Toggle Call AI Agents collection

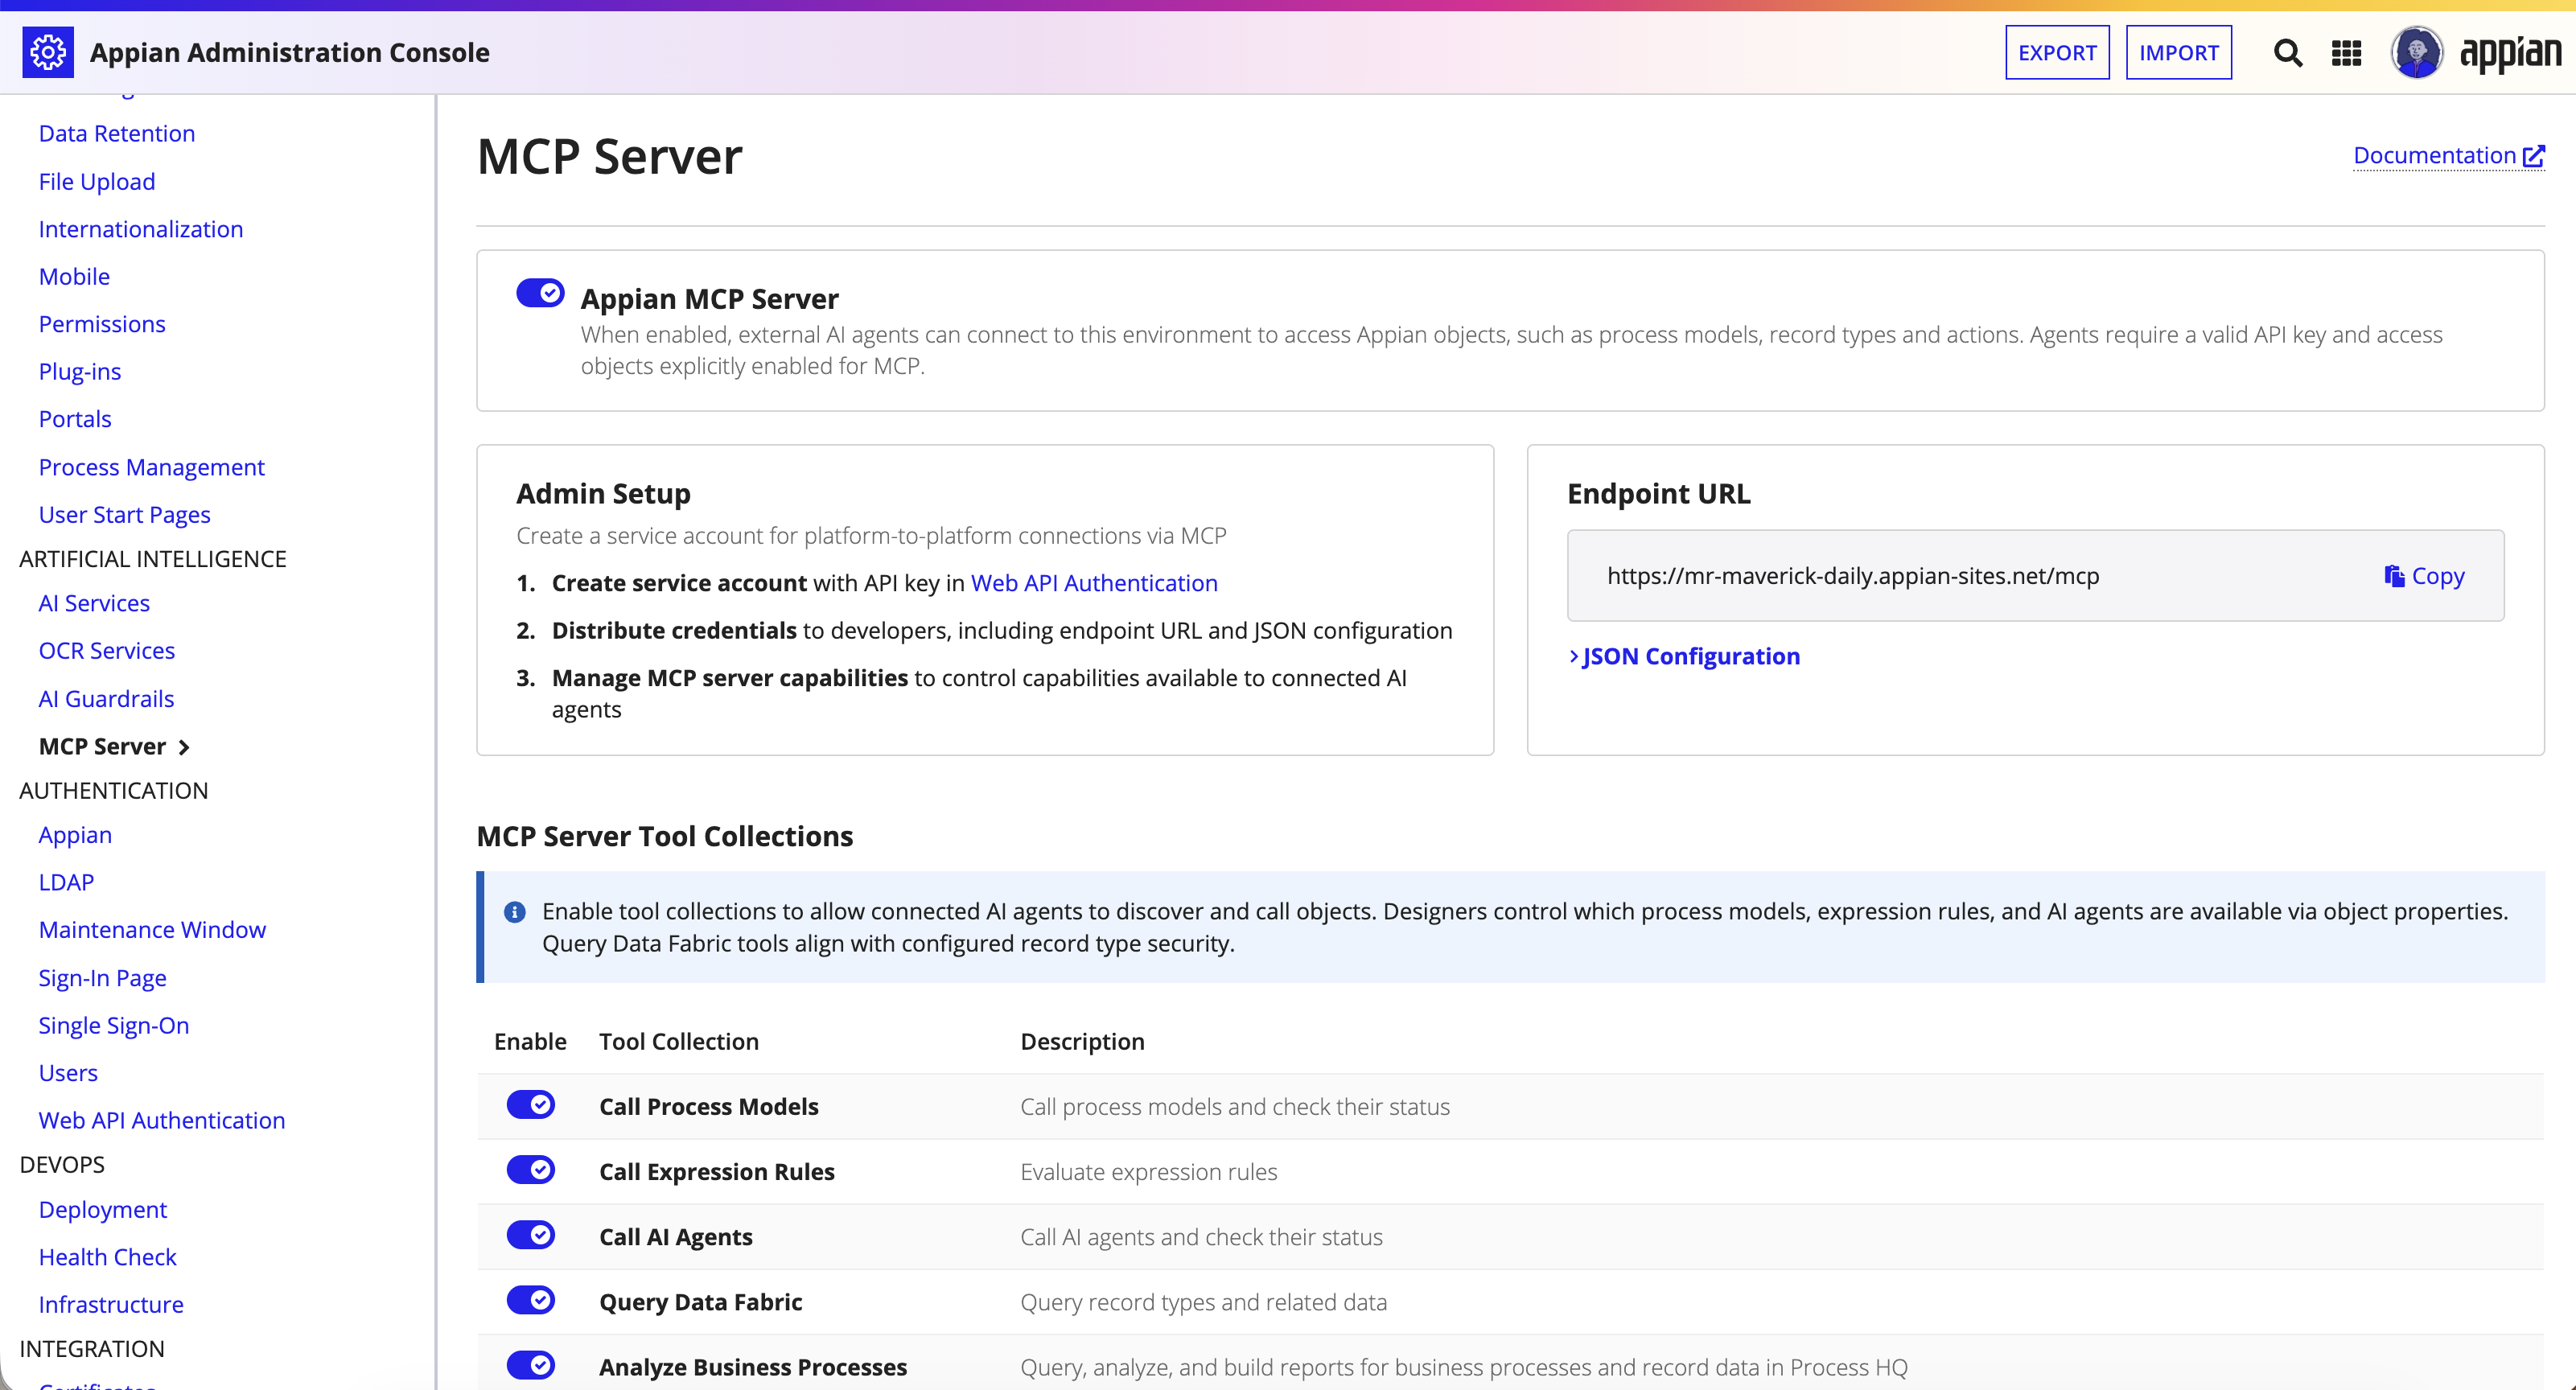530,1235
